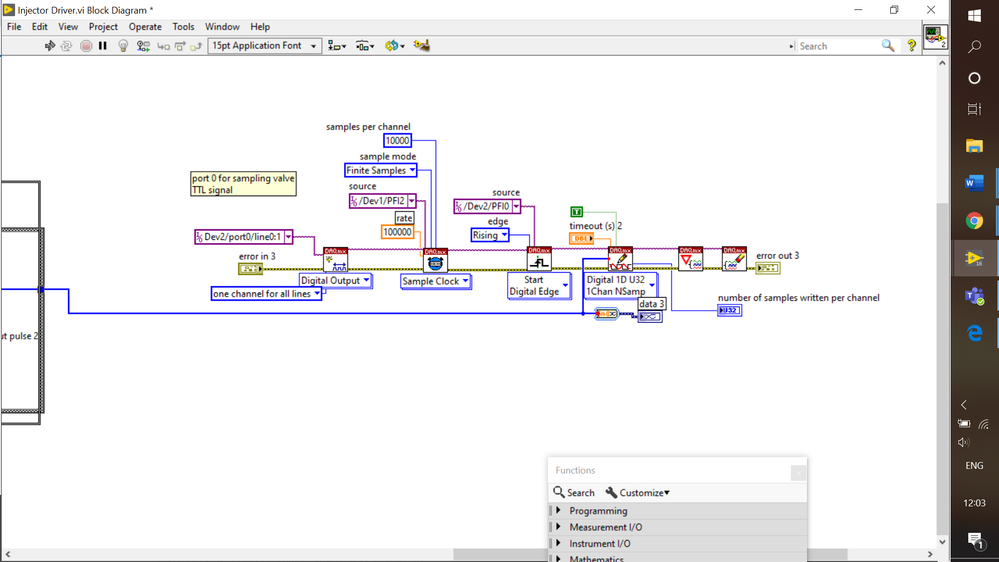The height and width of the screenshot is (562, 999).
Task: Select the DAQmx Write node
Action: click(x=621, y=259)
